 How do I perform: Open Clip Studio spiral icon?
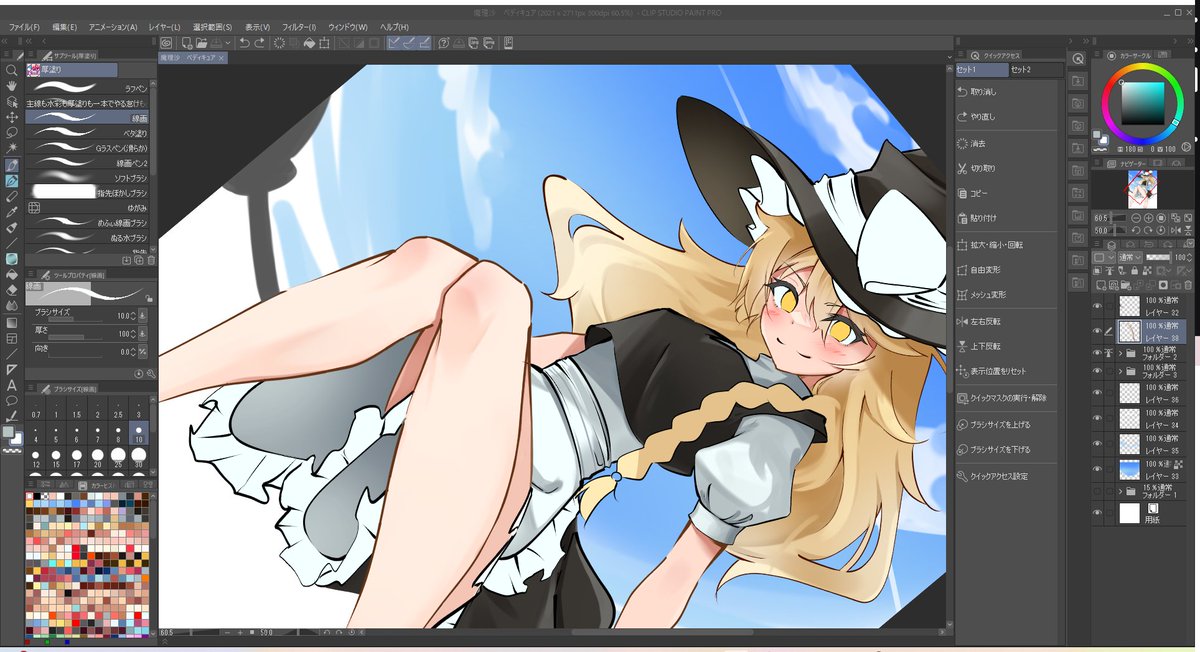(x=166, y=43)
